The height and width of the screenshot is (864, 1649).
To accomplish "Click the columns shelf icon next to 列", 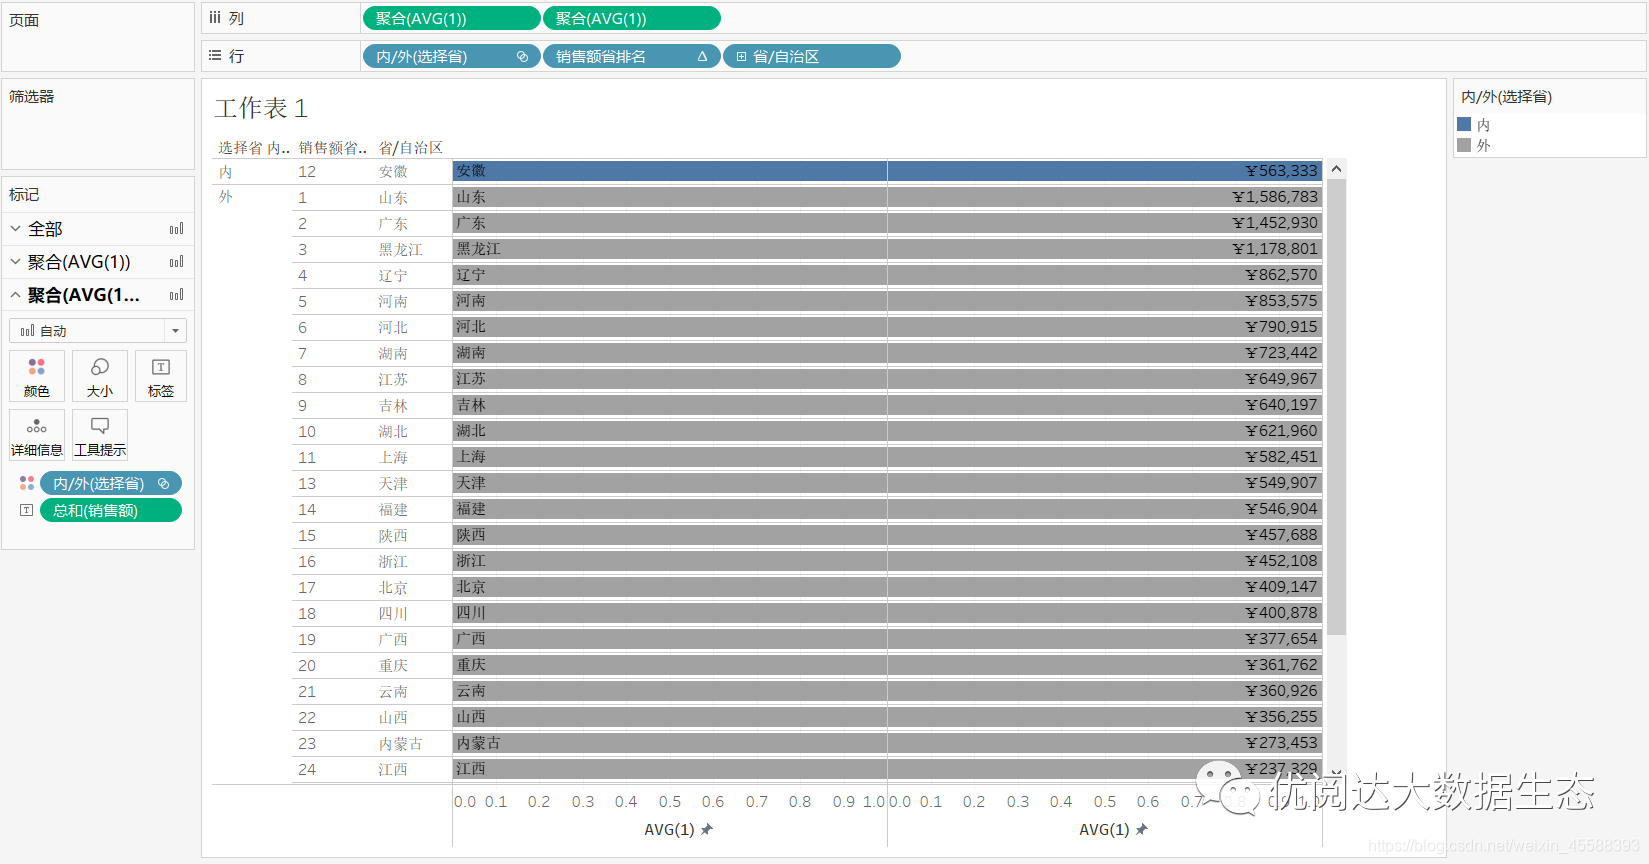I will click(x=215, y=18).
